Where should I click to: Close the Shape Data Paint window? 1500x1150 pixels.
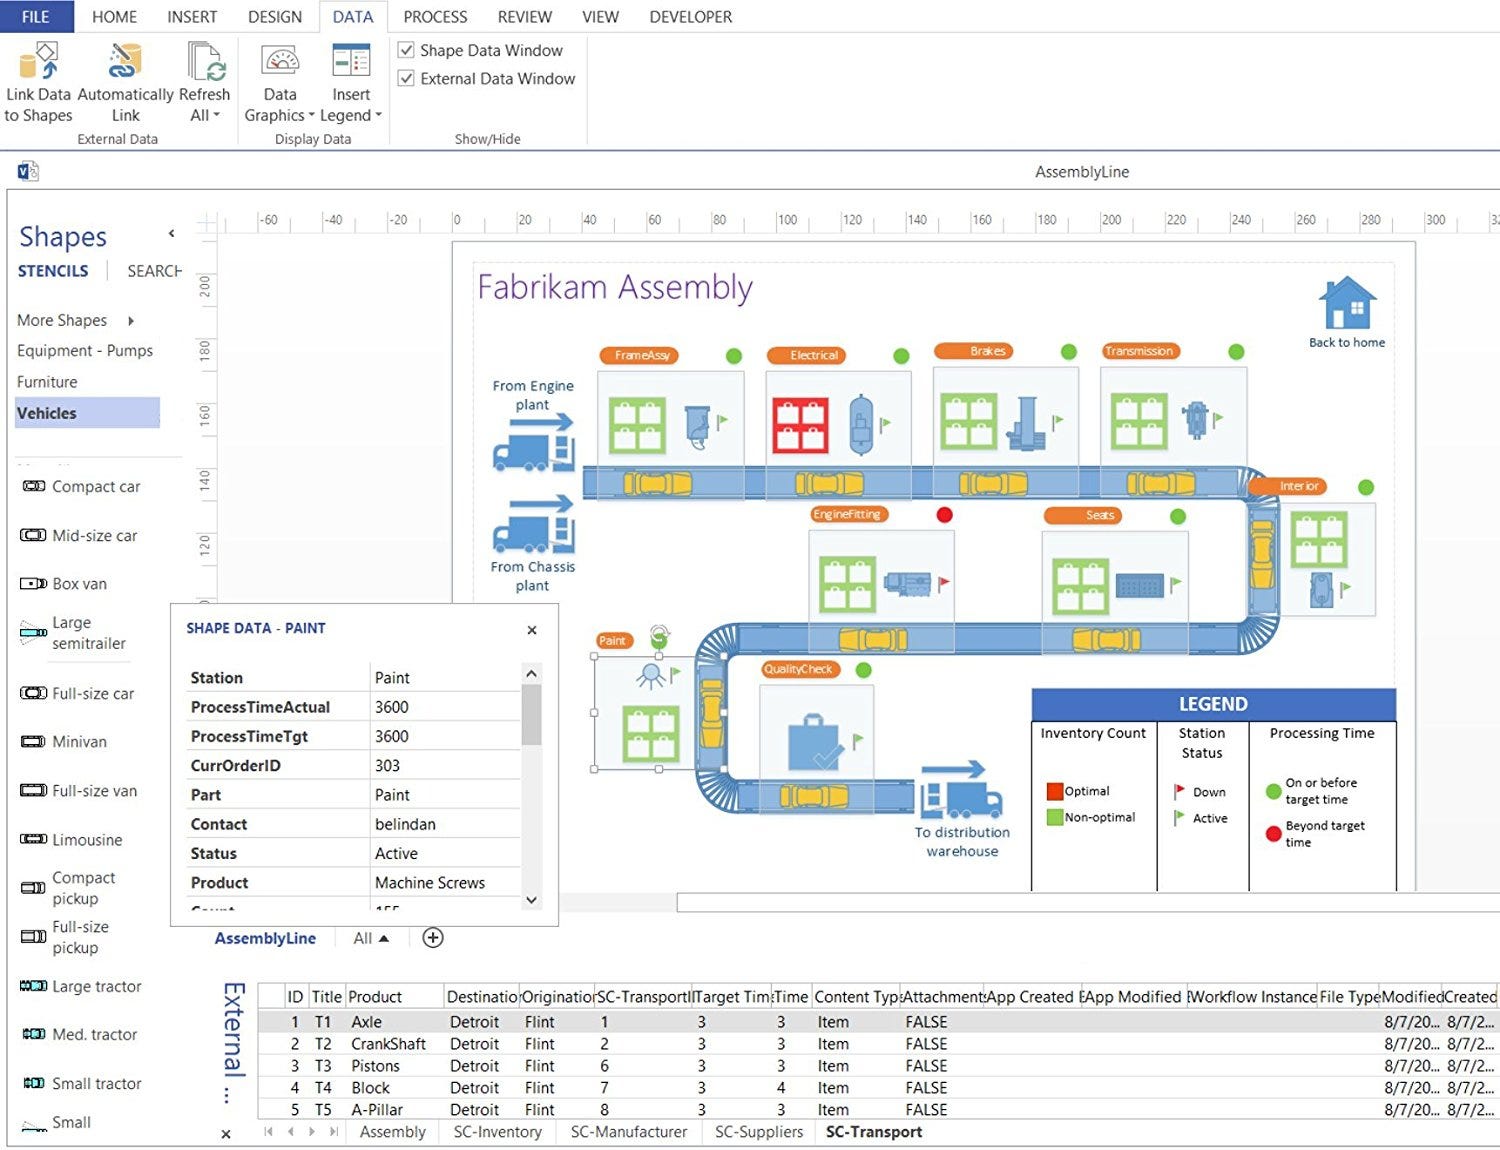point(532,630)
